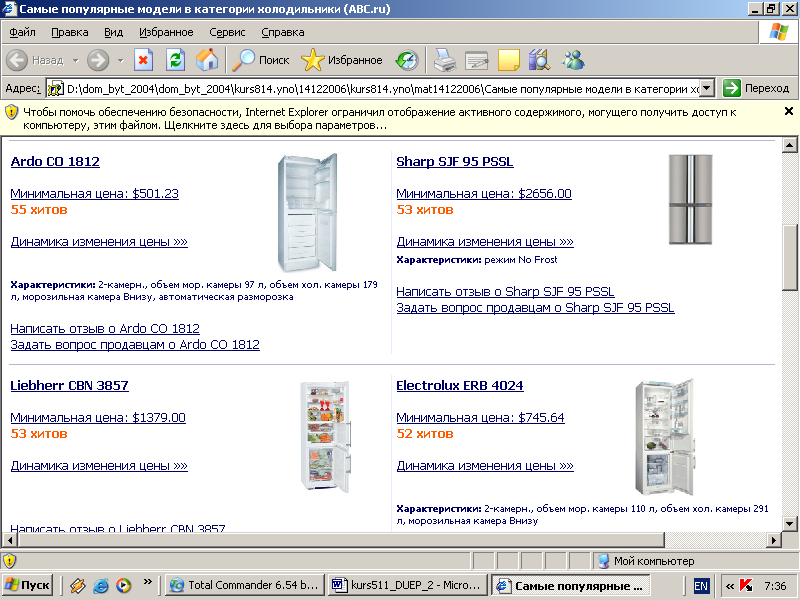Click the Переход (Go) button

(x=757, y=88)
